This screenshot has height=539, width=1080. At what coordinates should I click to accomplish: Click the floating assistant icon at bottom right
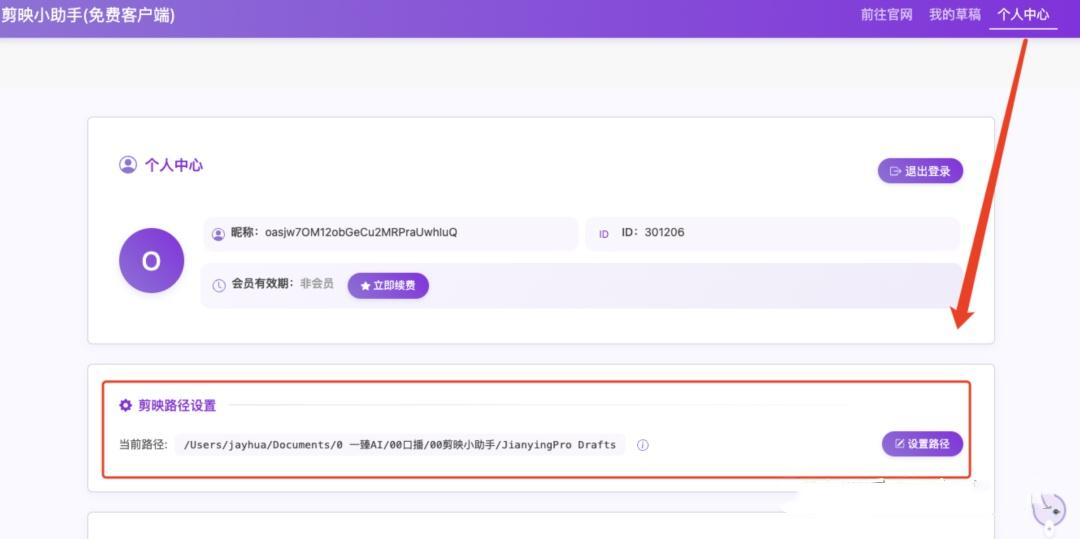(1049, 513)
